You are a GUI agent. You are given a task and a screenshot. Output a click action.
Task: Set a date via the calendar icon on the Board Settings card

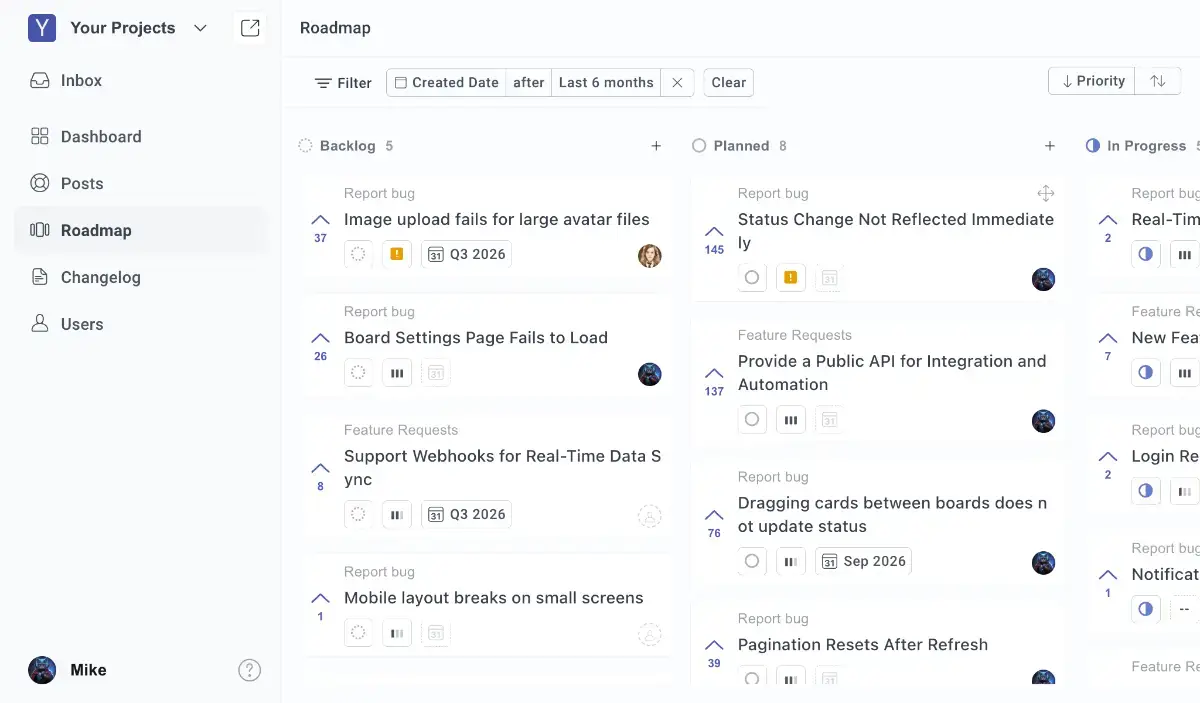[435, 373]
